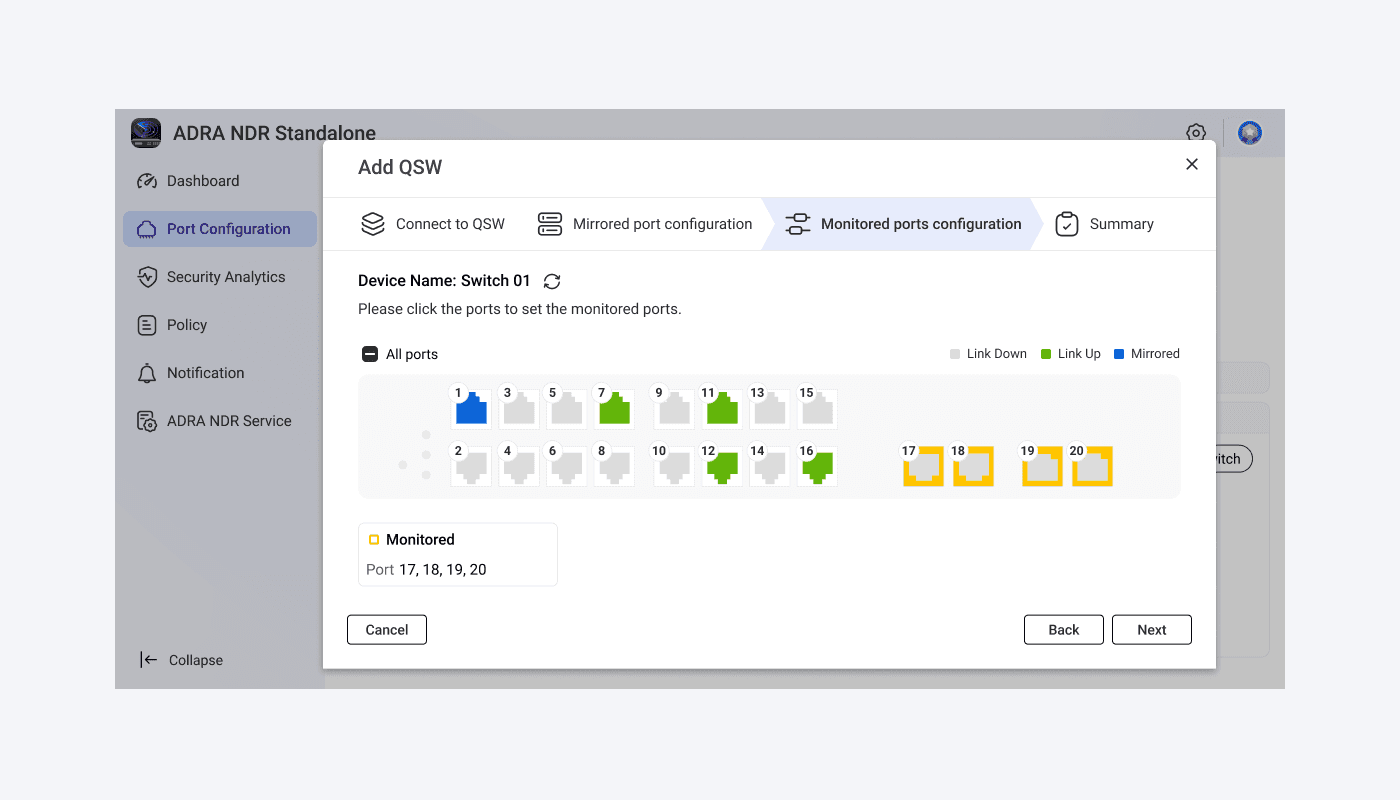
Task: Open Dashboard in the sidebar
Action: tap(220, 181)
